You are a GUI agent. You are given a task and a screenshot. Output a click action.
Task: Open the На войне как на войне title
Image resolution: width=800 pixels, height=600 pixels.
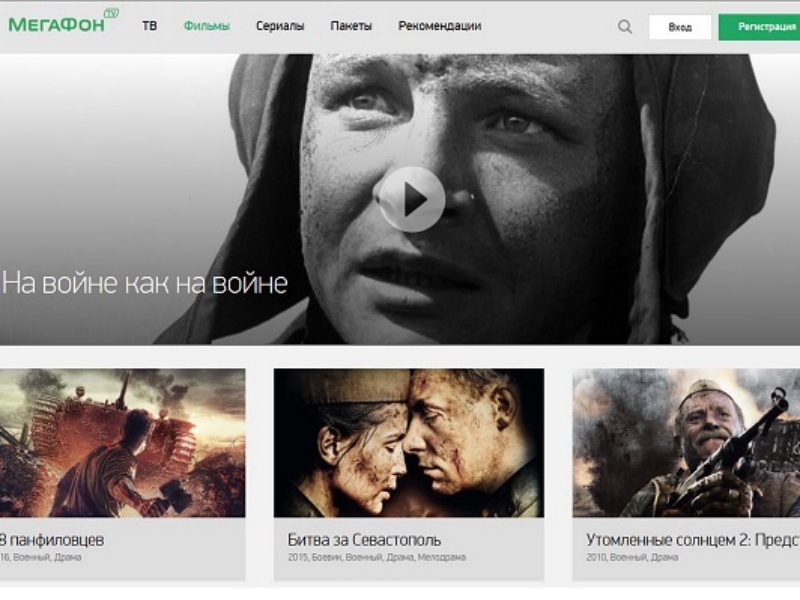[145, 283]
